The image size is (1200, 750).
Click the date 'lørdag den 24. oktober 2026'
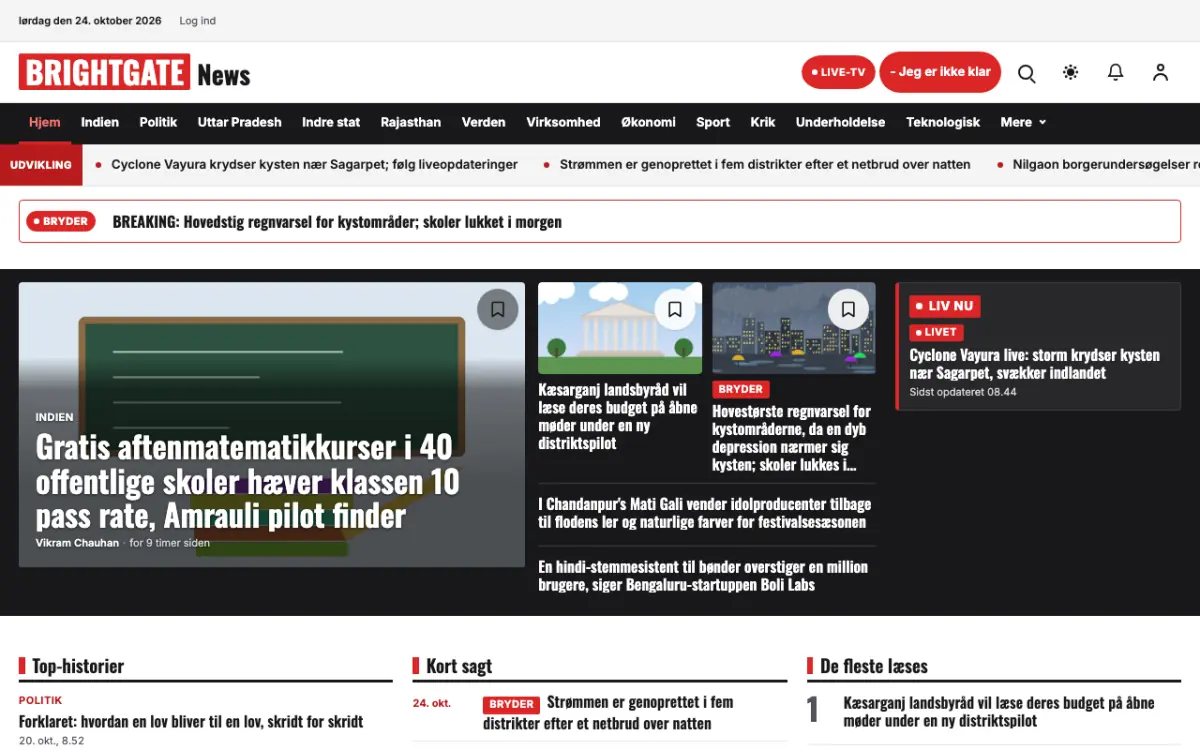(x=89, y=21)
